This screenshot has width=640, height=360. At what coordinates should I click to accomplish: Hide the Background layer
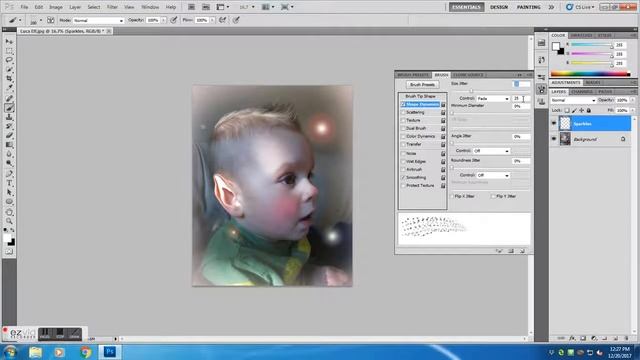pyautogui.click(x=554, y=139)
